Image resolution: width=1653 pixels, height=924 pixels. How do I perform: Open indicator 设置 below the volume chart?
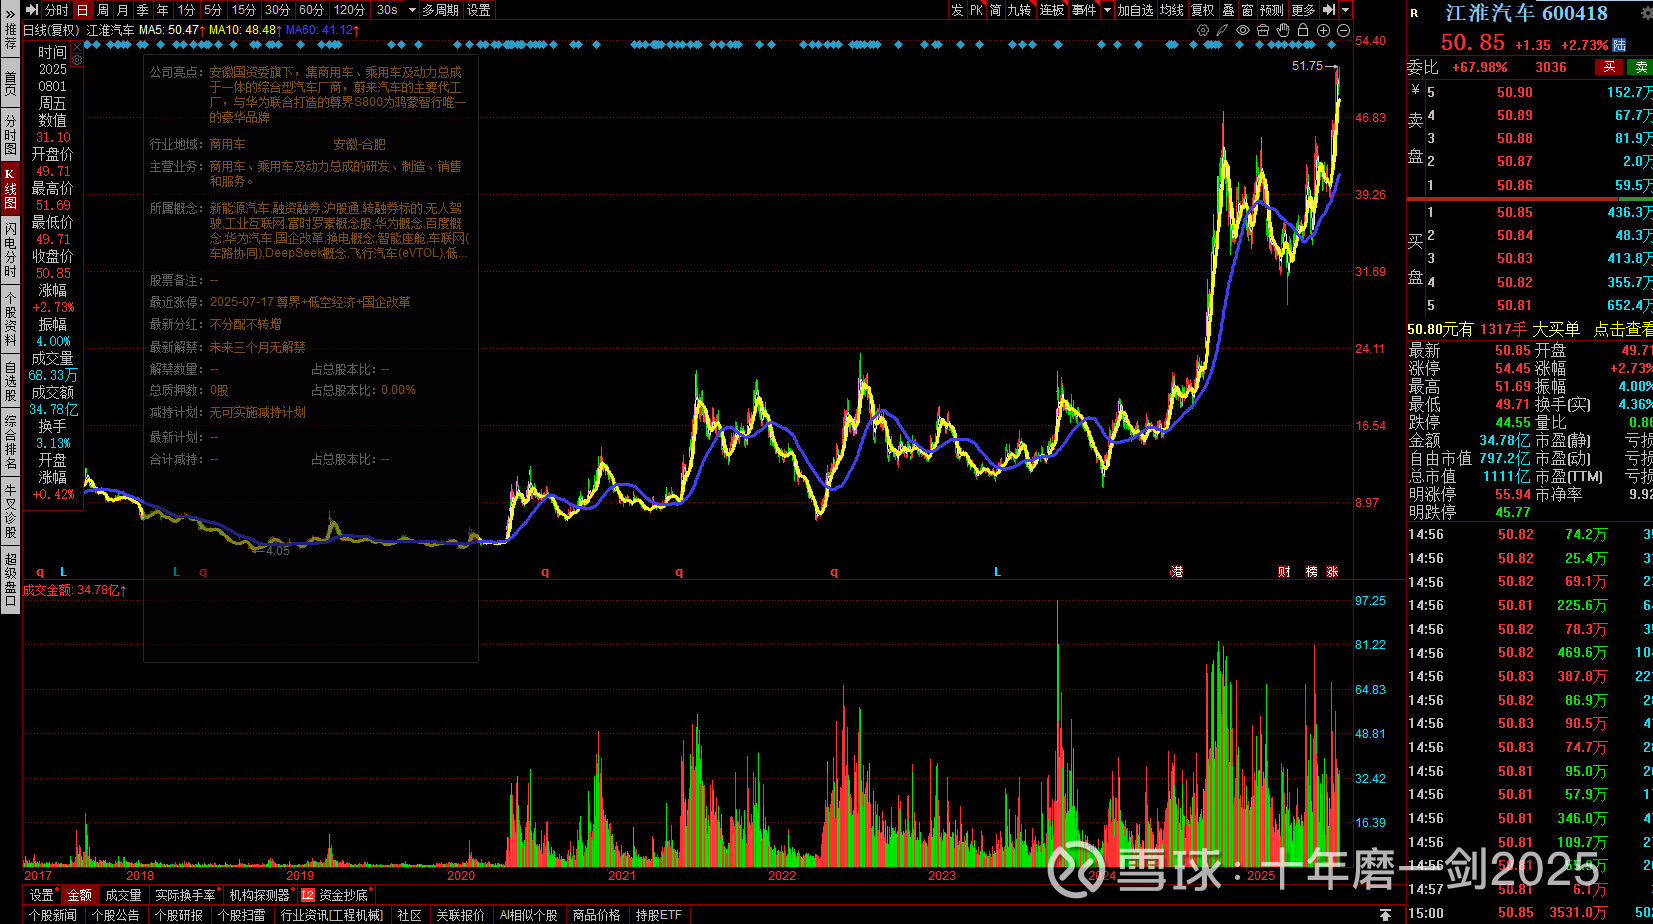click(41, 895)
